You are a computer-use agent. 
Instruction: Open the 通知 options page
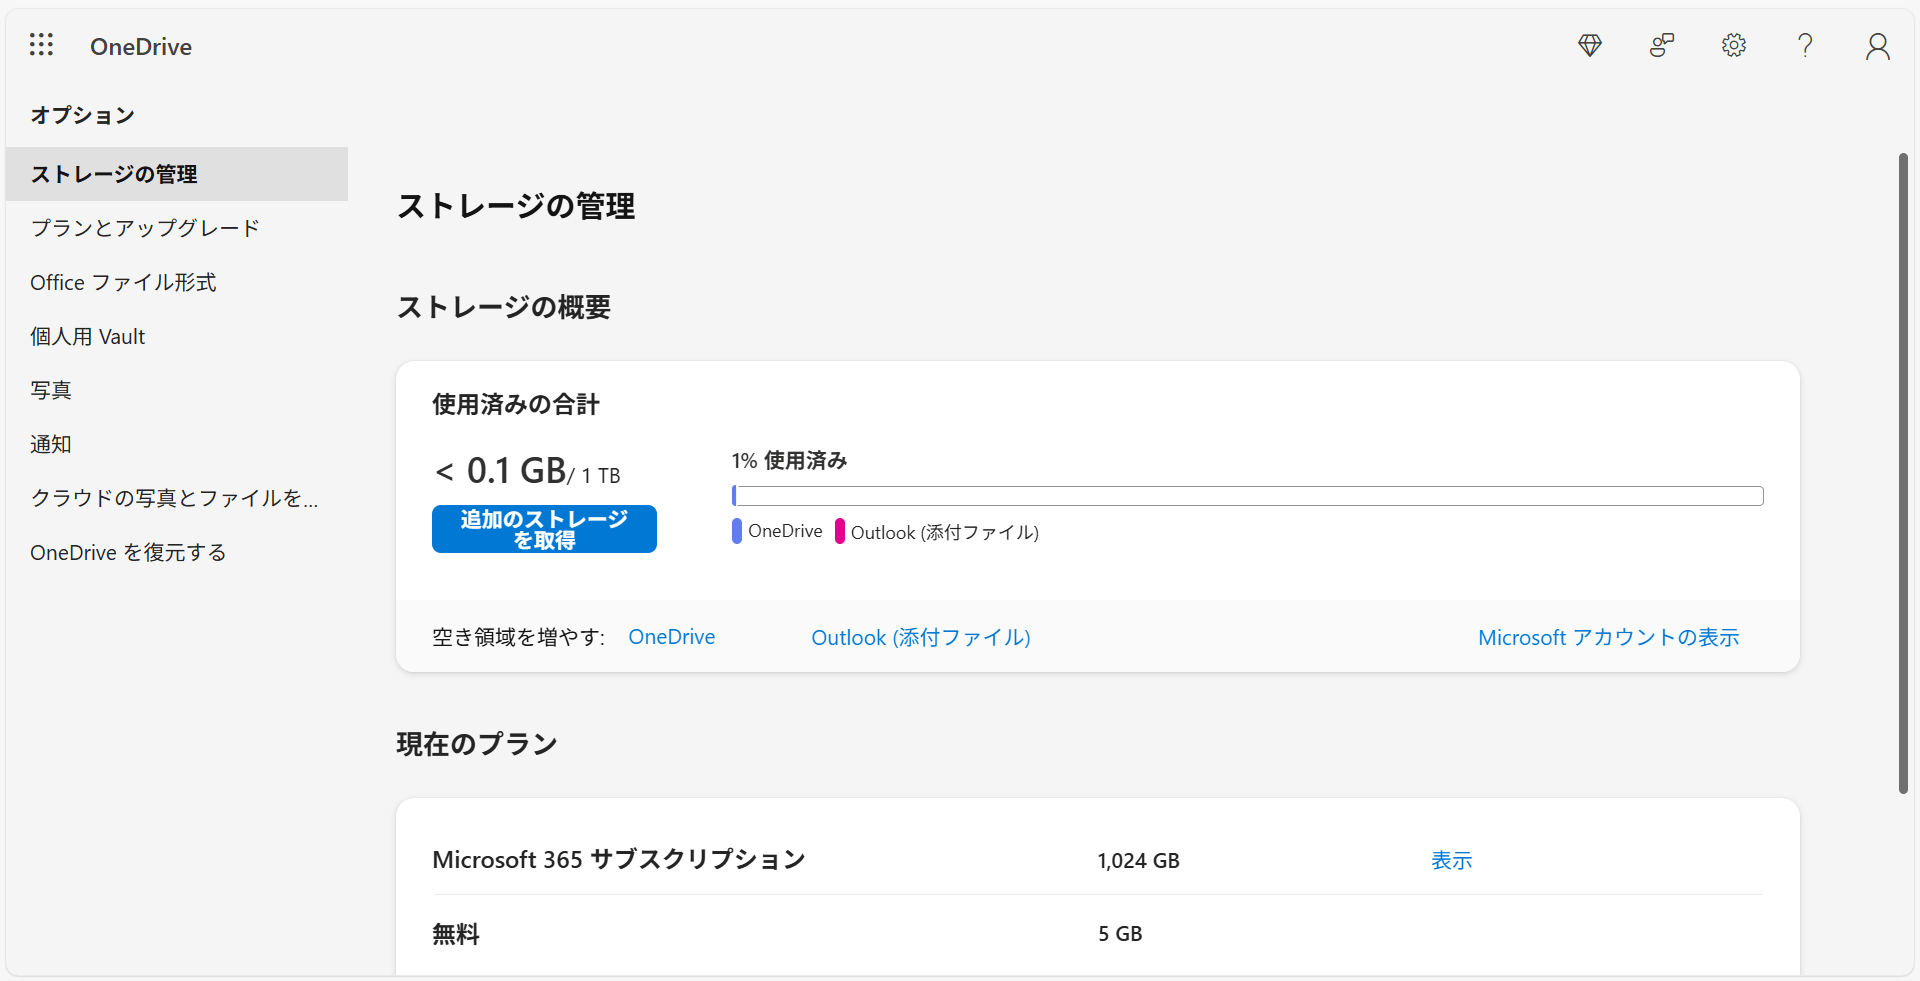coord(177,444)
